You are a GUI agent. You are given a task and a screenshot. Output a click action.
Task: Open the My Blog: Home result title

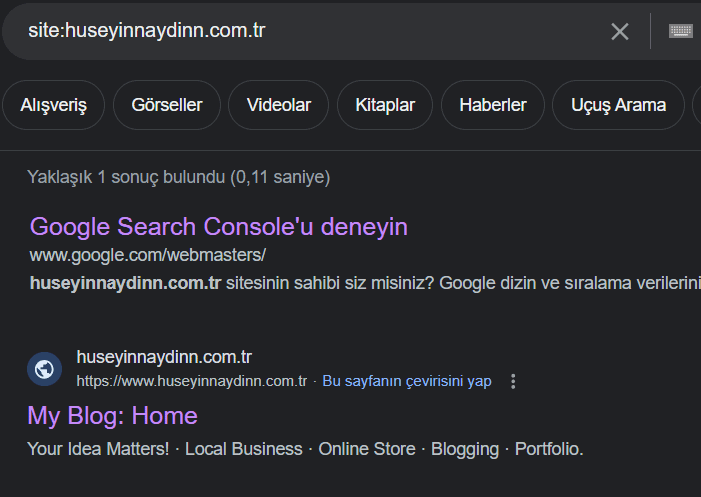(112, 415)
